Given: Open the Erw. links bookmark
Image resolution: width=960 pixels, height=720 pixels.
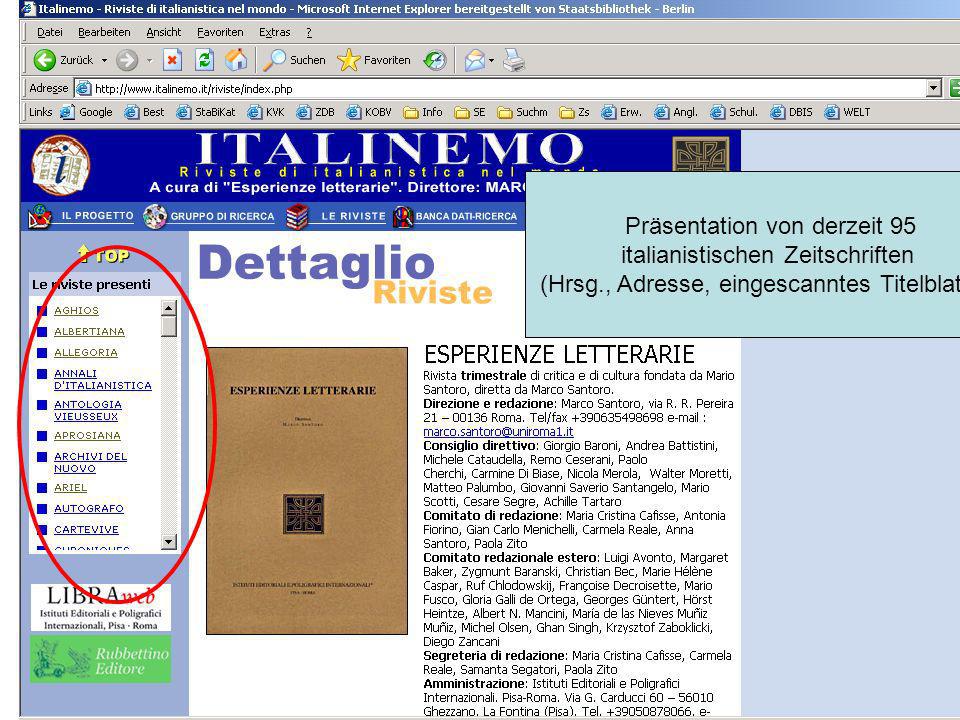Looking at the screenshot, I should tap(621, 112).
